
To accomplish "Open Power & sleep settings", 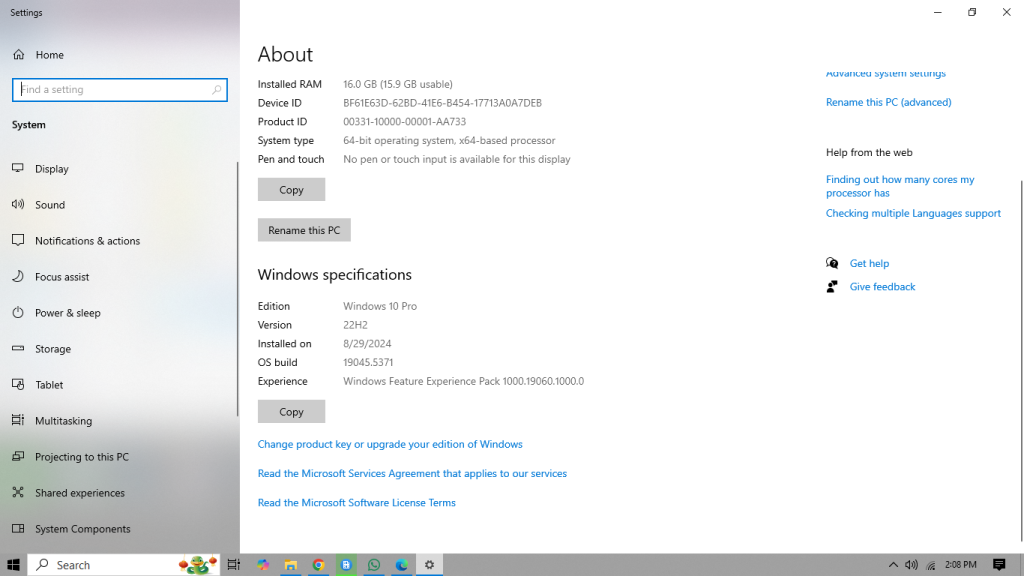I will coord(68,313).
